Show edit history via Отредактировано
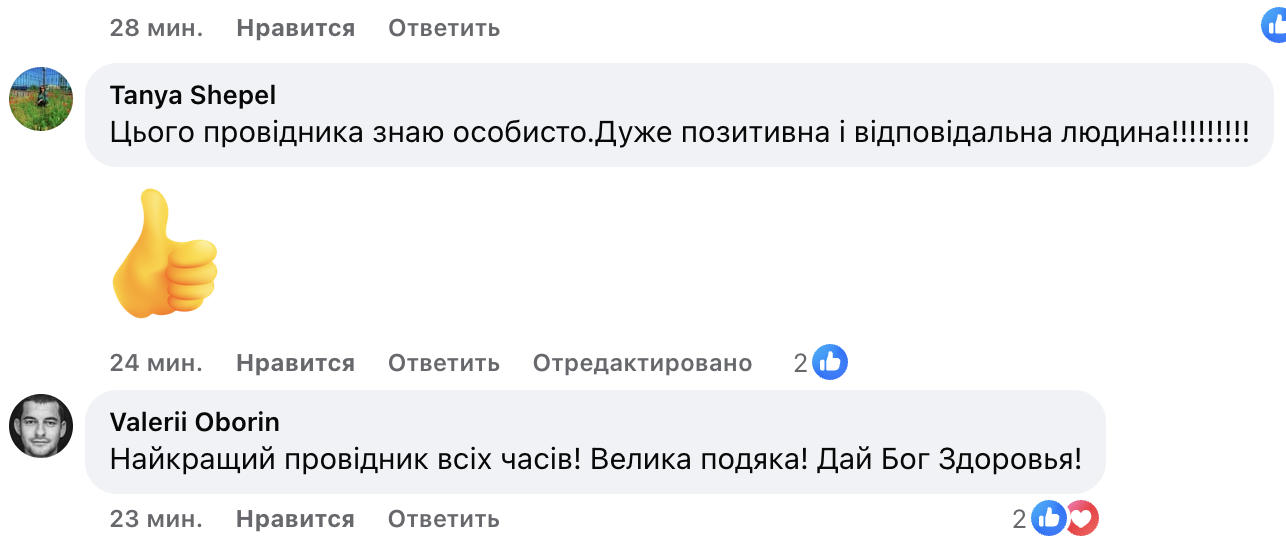The height and width of the screenshot is (542, 1286). click(x=642, y=363)
